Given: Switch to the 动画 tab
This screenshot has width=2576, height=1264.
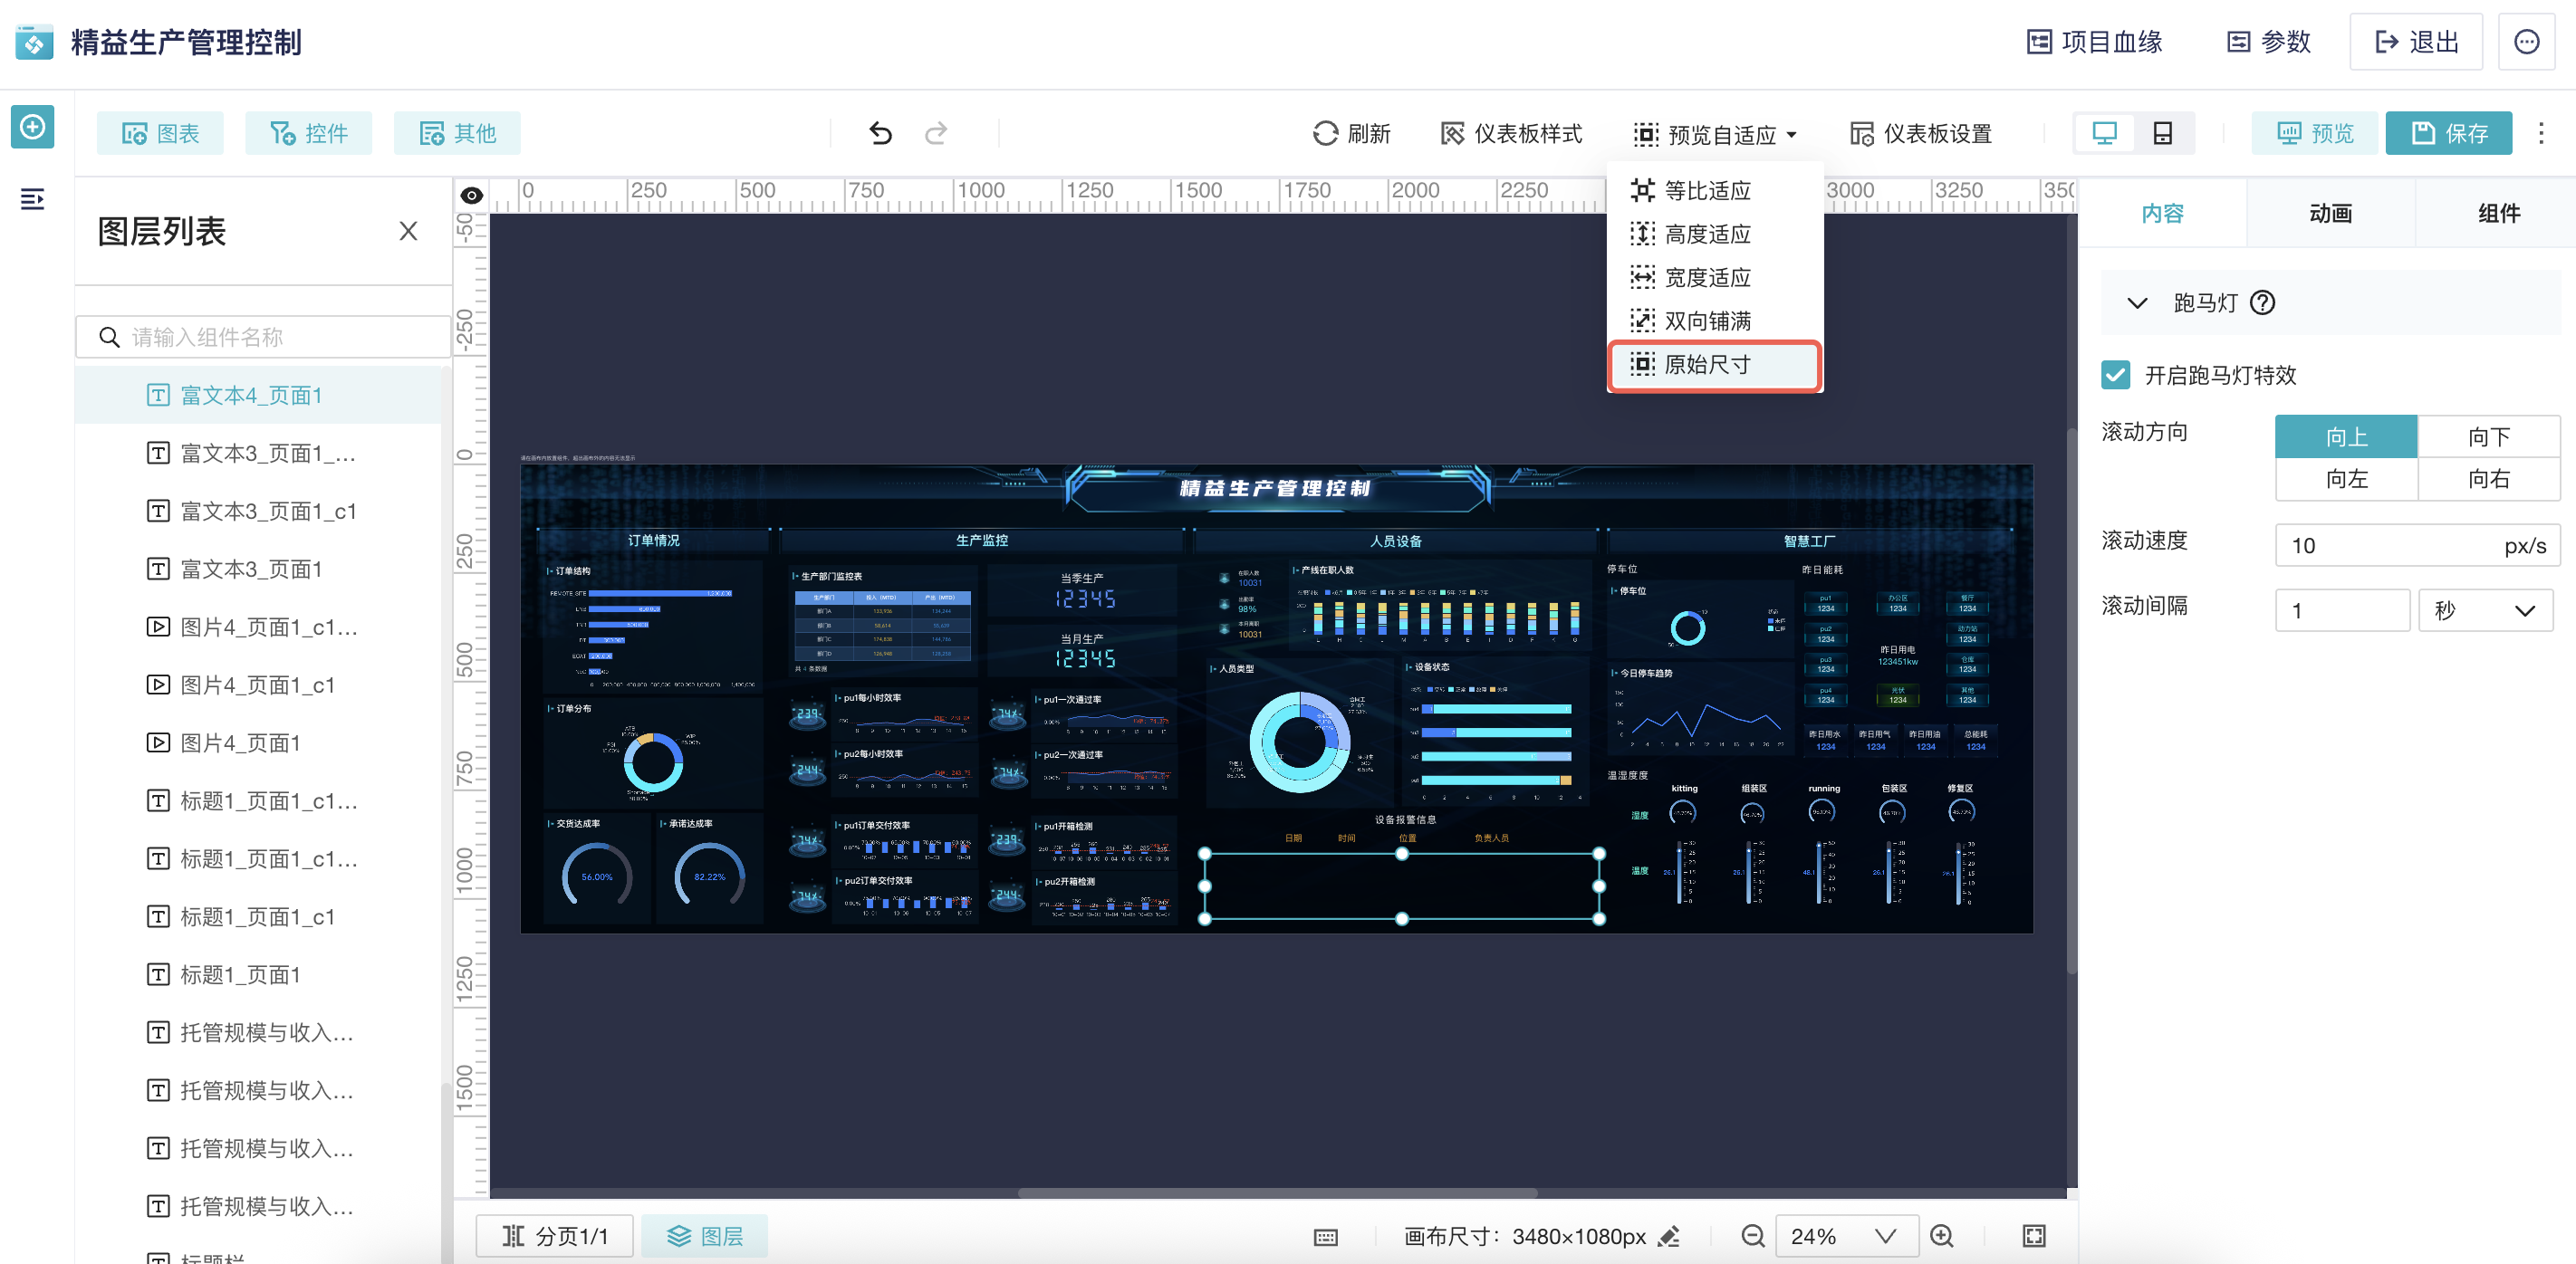Looking at the screenshot, I should click(x=2330, y=213).
